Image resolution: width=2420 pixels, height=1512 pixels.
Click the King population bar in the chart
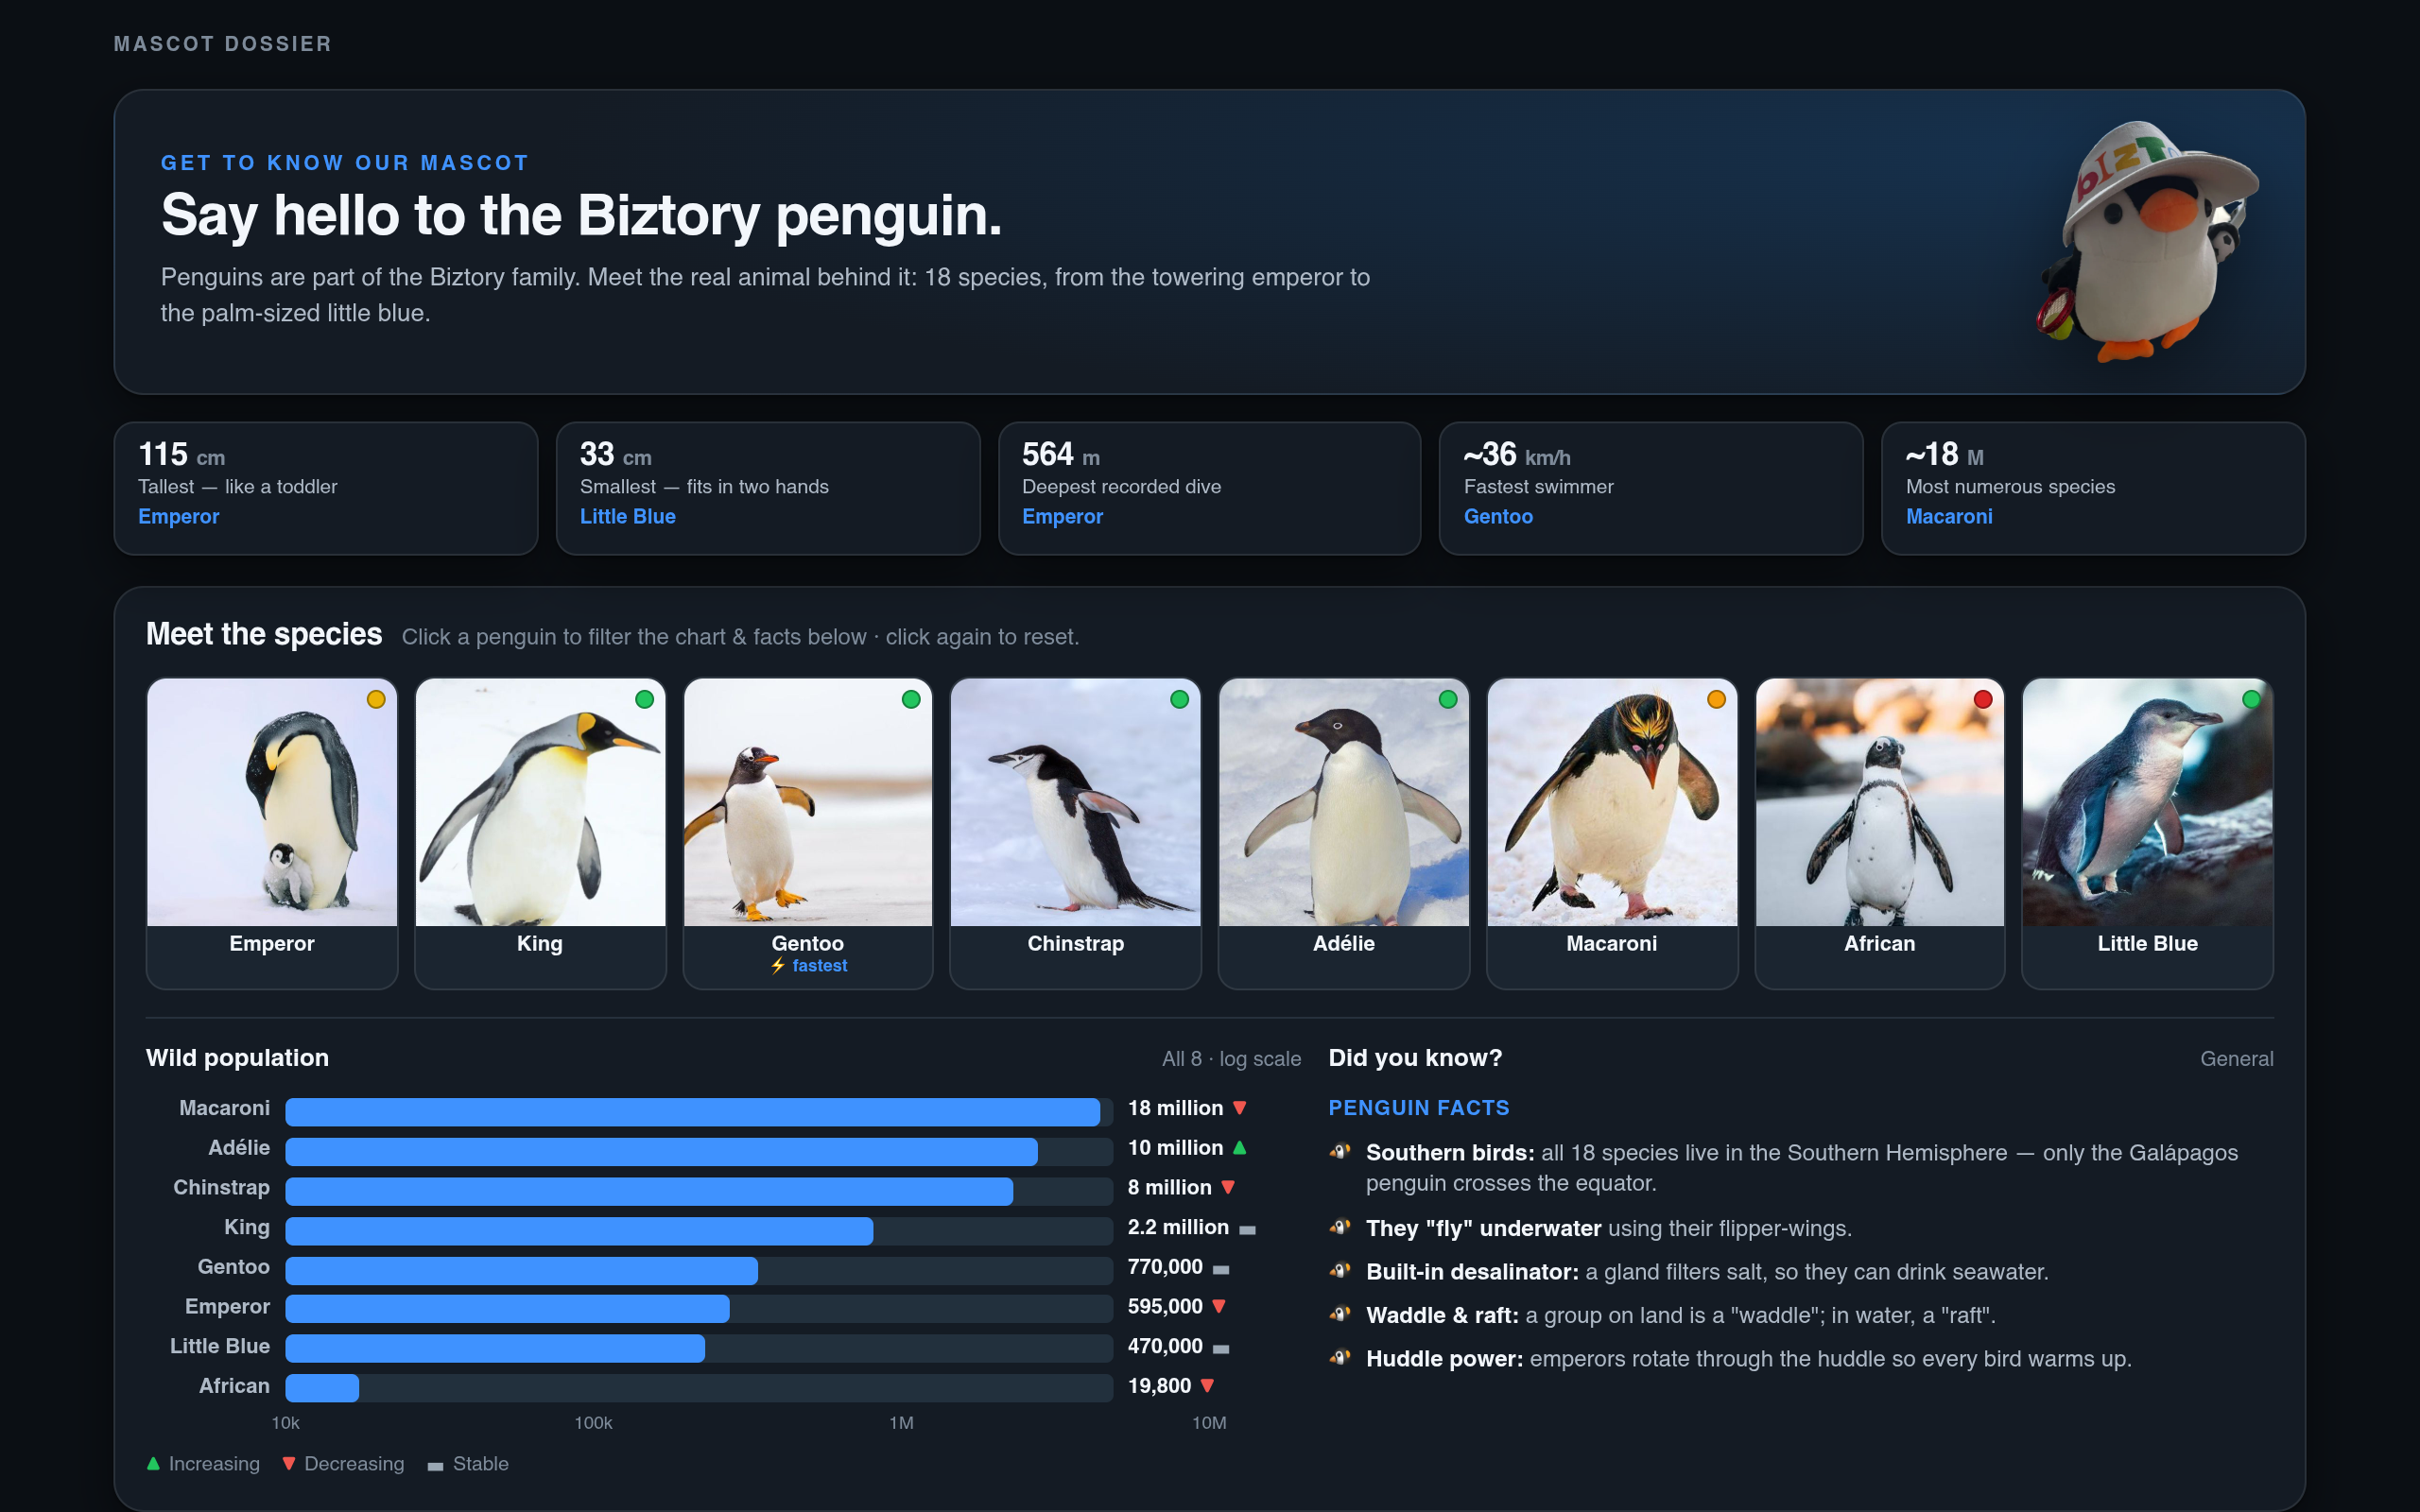click(579, 1231)
